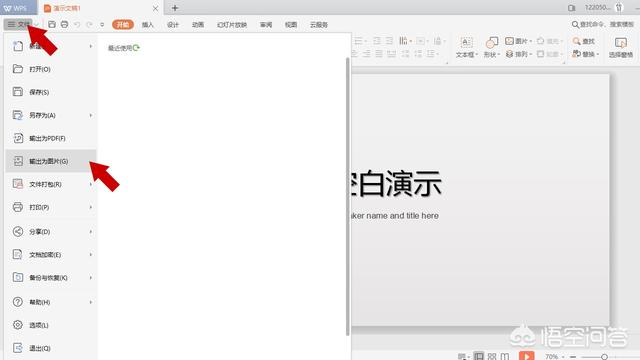The width and height of the screenshot is (640, 360).
Task: Open the 形状 shapes gallery
Action: (x=491, y=47)
